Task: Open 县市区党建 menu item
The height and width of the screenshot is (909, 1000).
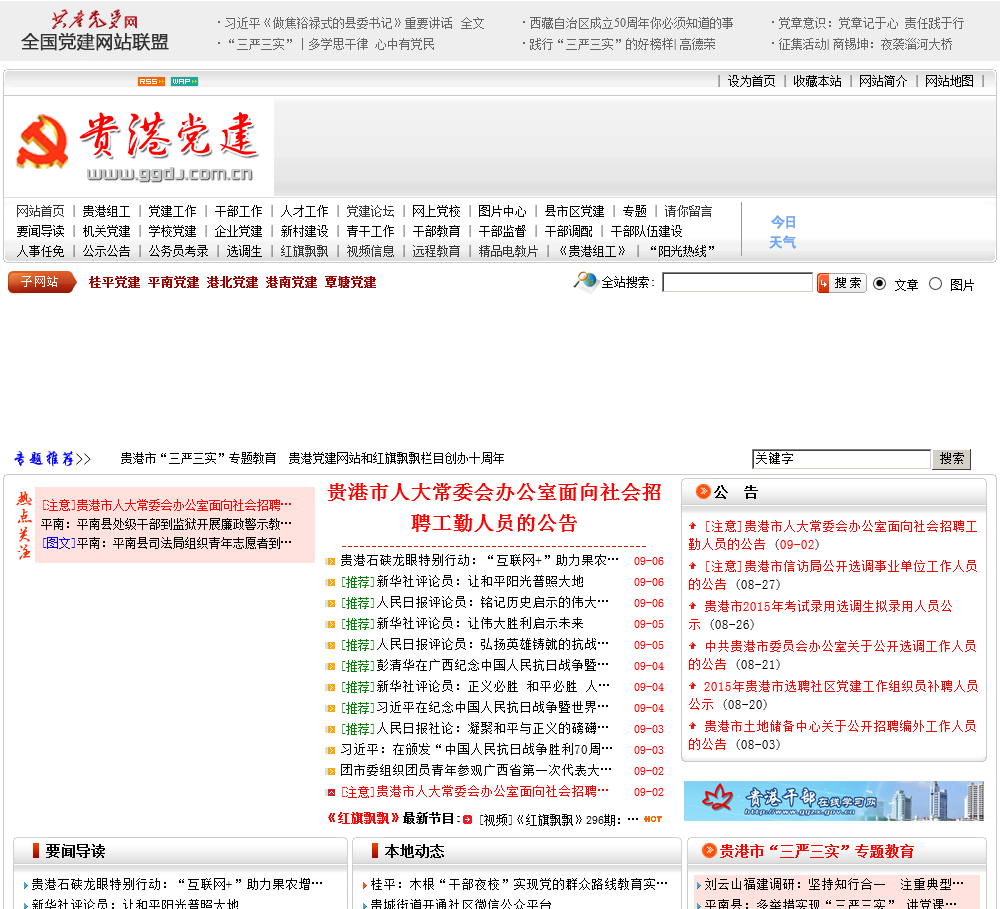Action: point(574,211)
